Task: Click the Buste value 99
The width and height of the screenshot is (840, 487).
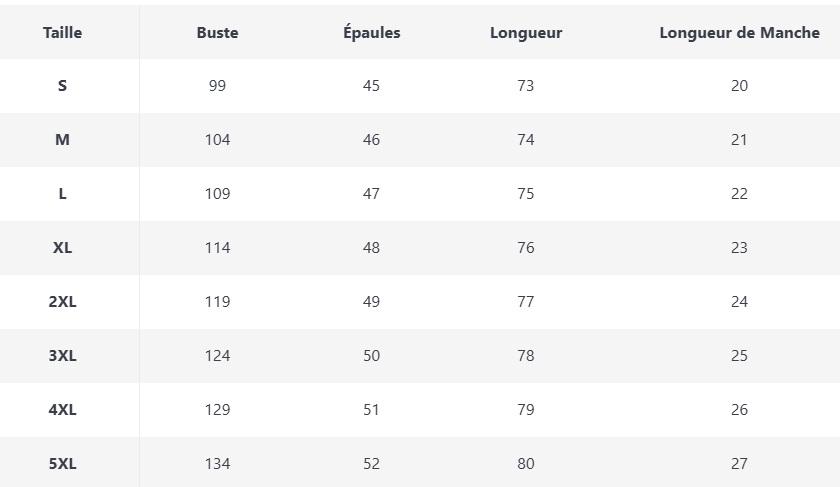Action: pos(217,86)
